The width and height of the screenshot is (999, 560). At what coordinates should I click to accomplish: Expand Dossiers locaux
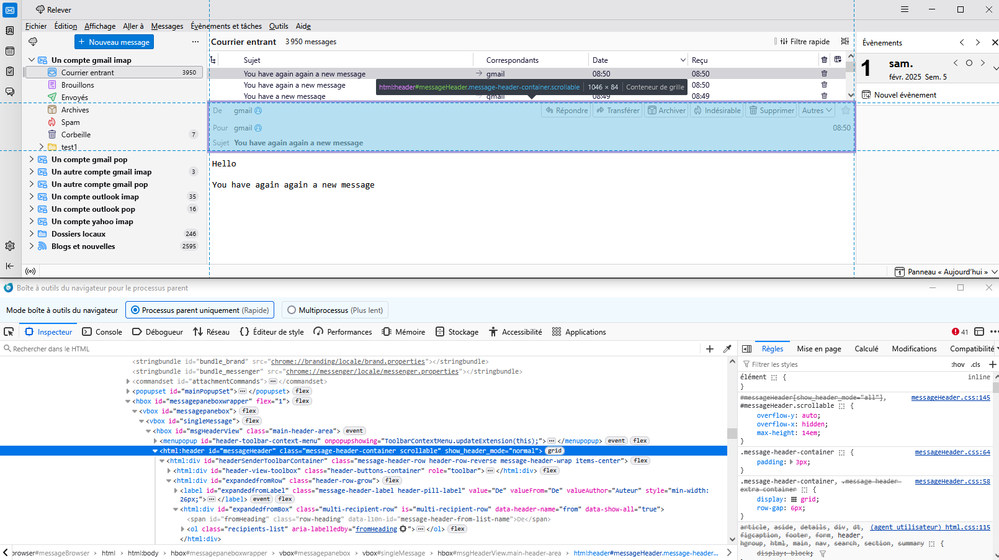[x=32, y=234]
